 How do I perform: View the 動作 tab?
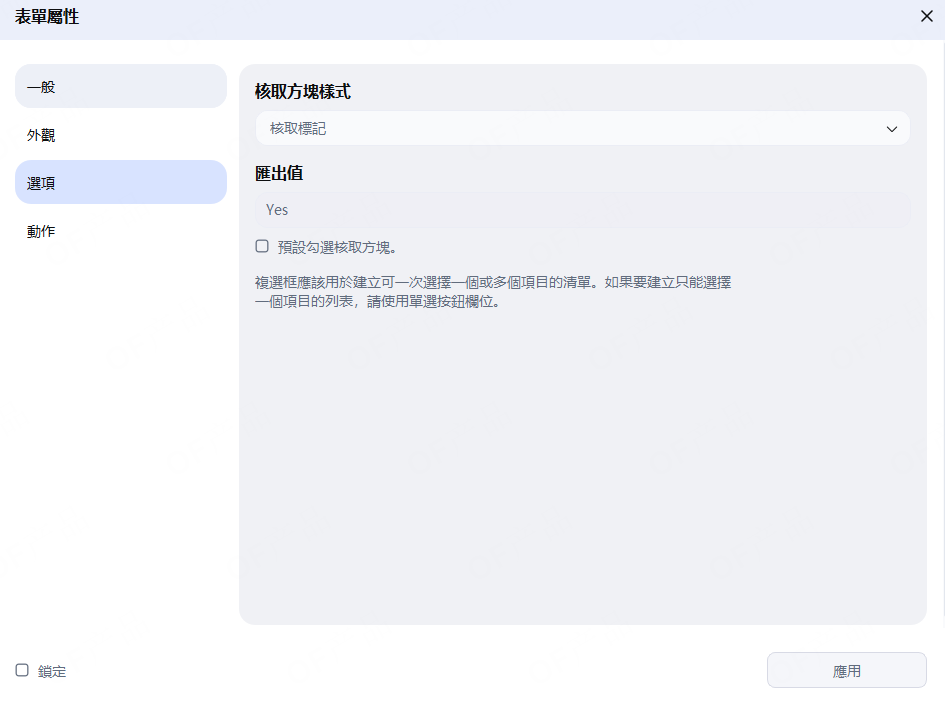[120, 230]
